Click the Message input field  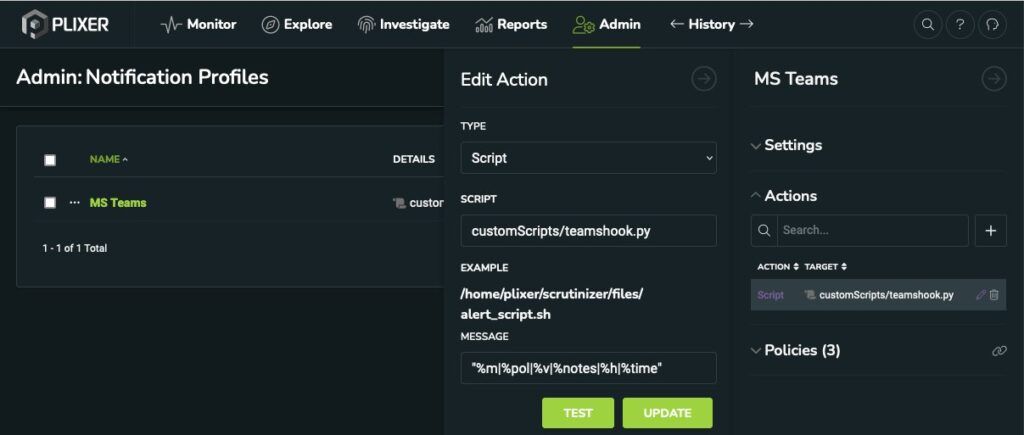(588, 368)
